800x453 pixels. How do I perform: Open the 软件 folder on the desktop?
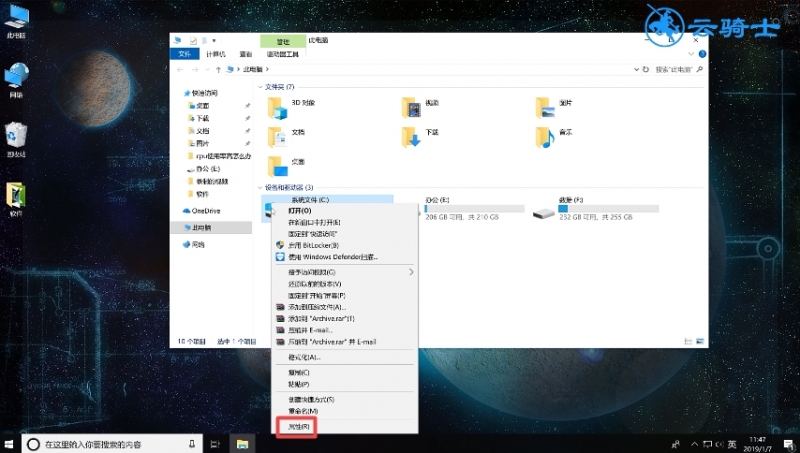16,199
